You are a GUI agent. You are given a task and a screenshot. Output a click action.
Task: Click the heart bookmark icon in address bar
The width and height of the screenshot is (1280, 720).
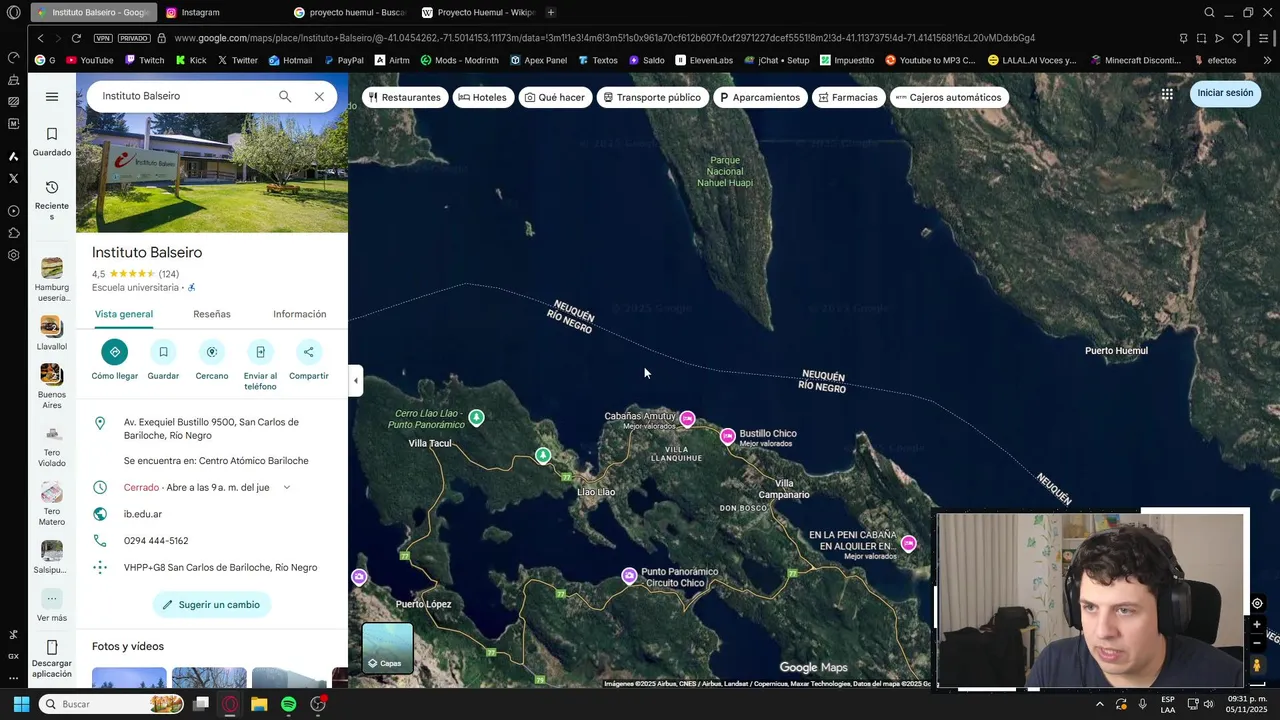click(1237, 38)
